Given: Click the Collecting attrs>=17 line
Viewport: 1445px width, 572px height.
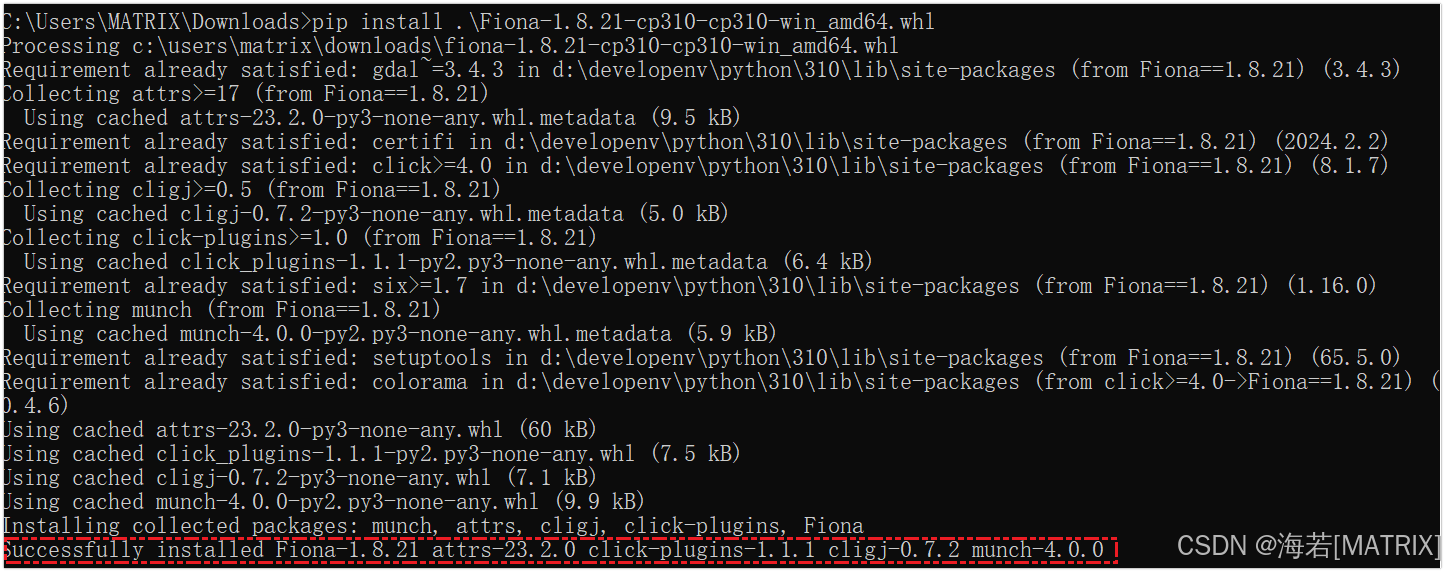Looking at the screenshot, I should click(x=245, y=94).
